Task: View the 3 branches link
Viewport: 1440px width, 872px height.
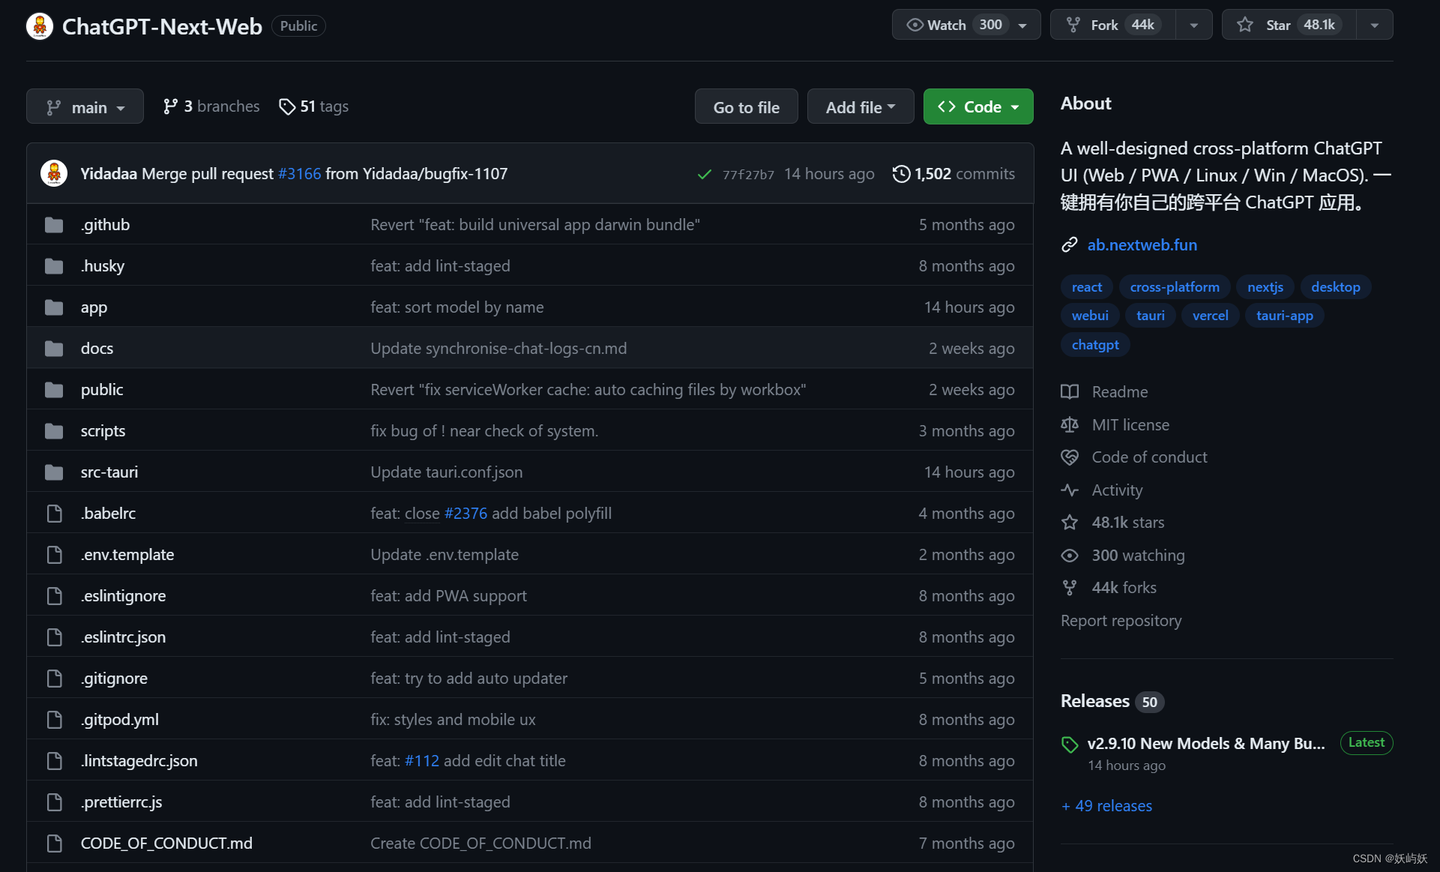Action: click(x=211, y=106)
